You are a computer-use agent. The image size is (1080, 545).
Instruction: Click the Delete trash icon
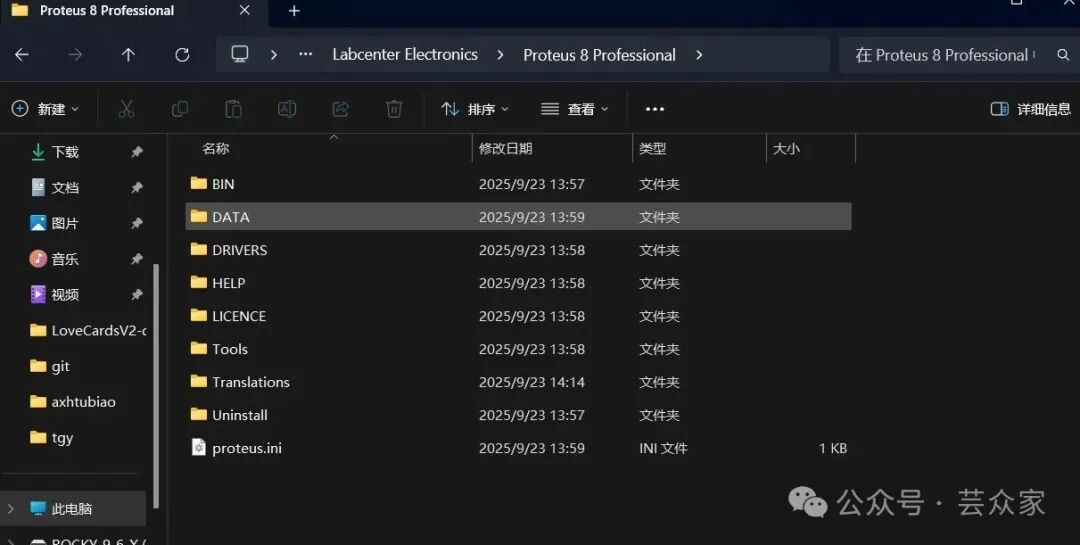click(394, 109)
